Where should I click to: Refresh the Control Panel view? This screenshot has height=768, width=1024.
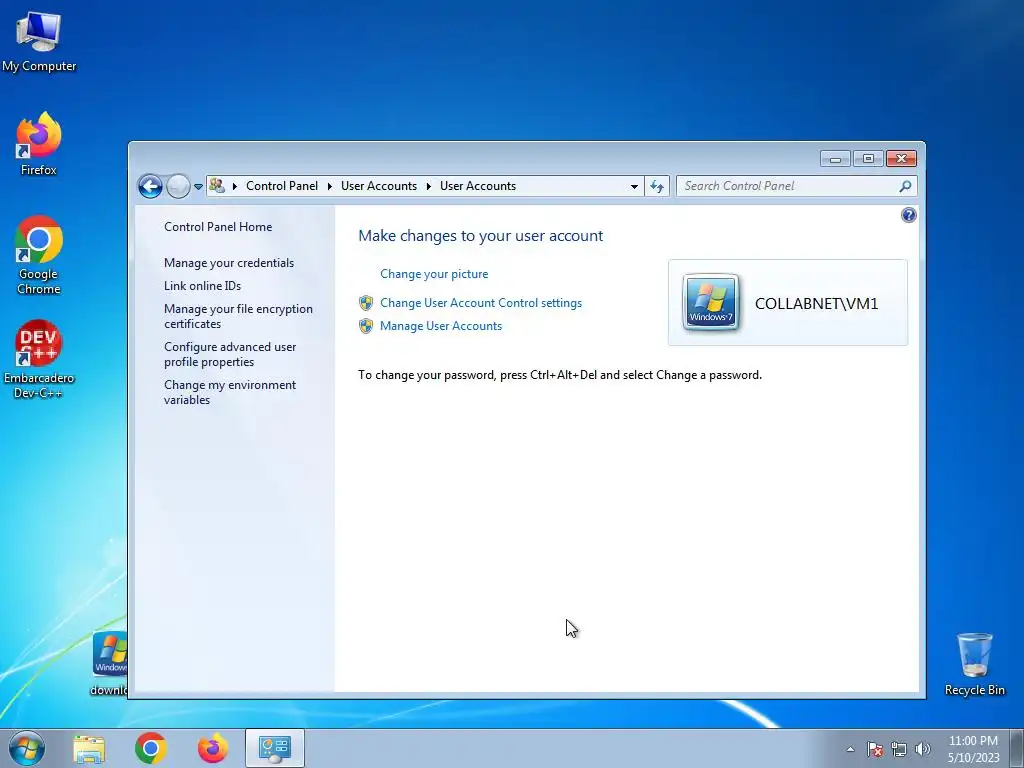pos(657,187)
